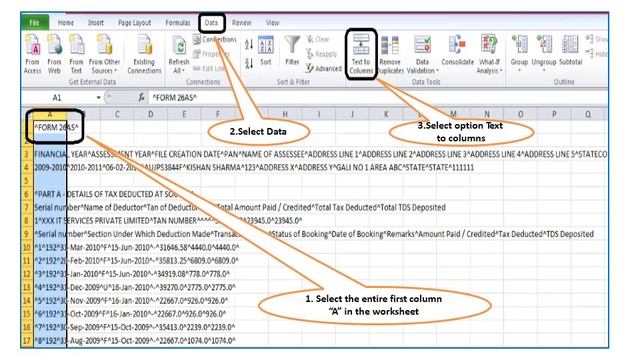Click Reapply filter option
The image size is (640, 360).
[322, 54]
